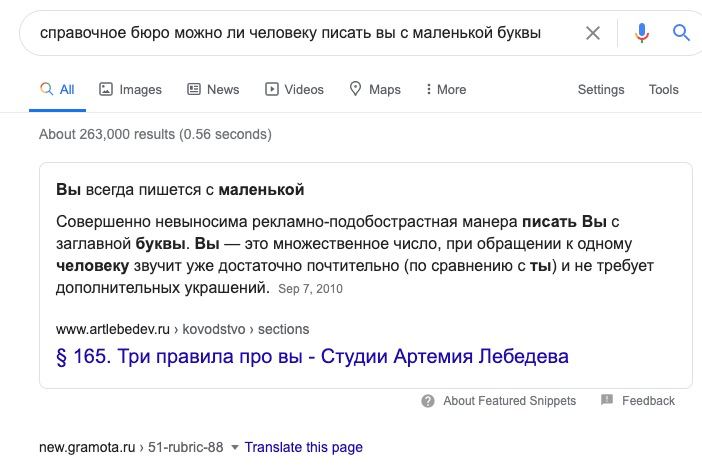Screen dimensions: 702x465
Task: Switch to the Maps tab
Action: tap(374, 89)
